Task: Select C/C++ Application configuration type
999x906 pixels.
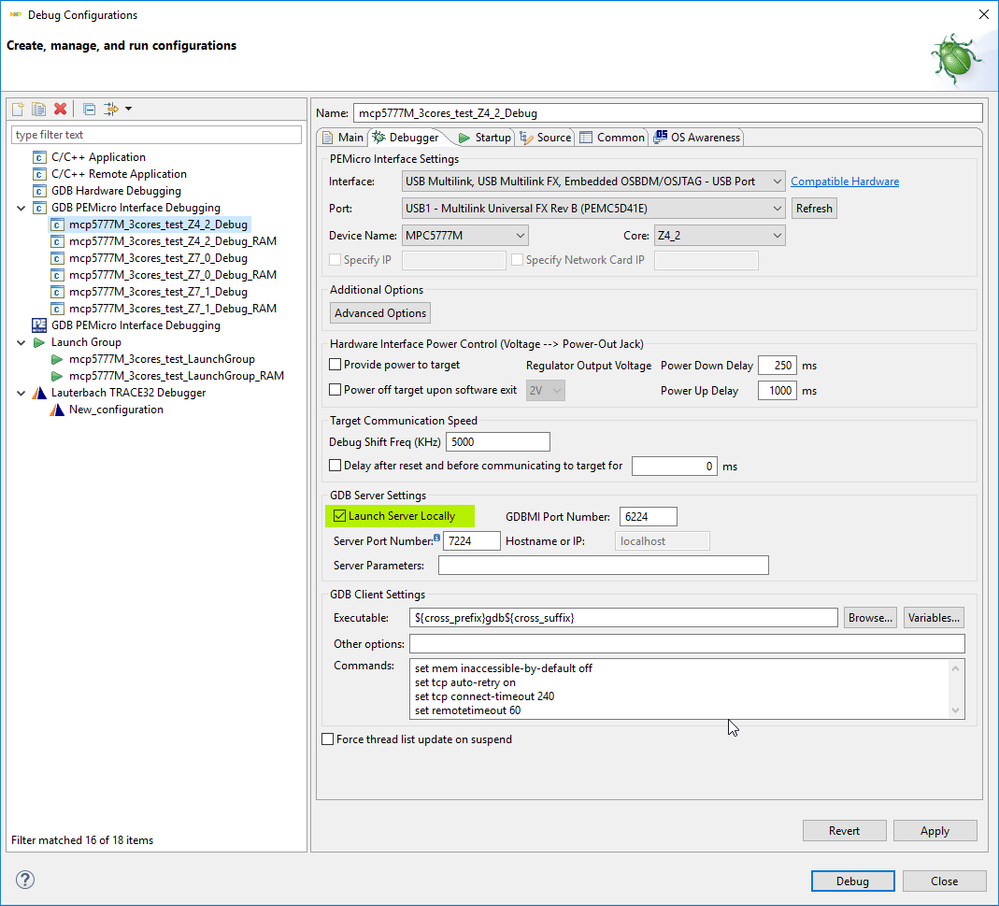Action: 98,157
